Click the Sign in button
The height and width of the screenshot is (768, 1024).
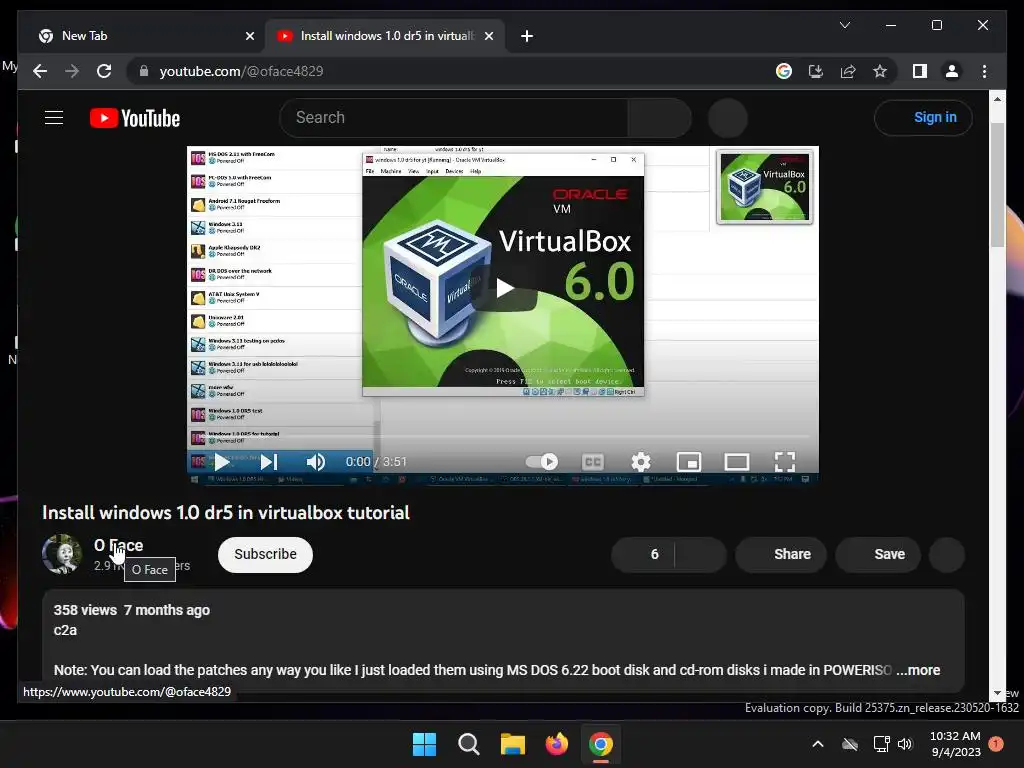coord(923,118)
